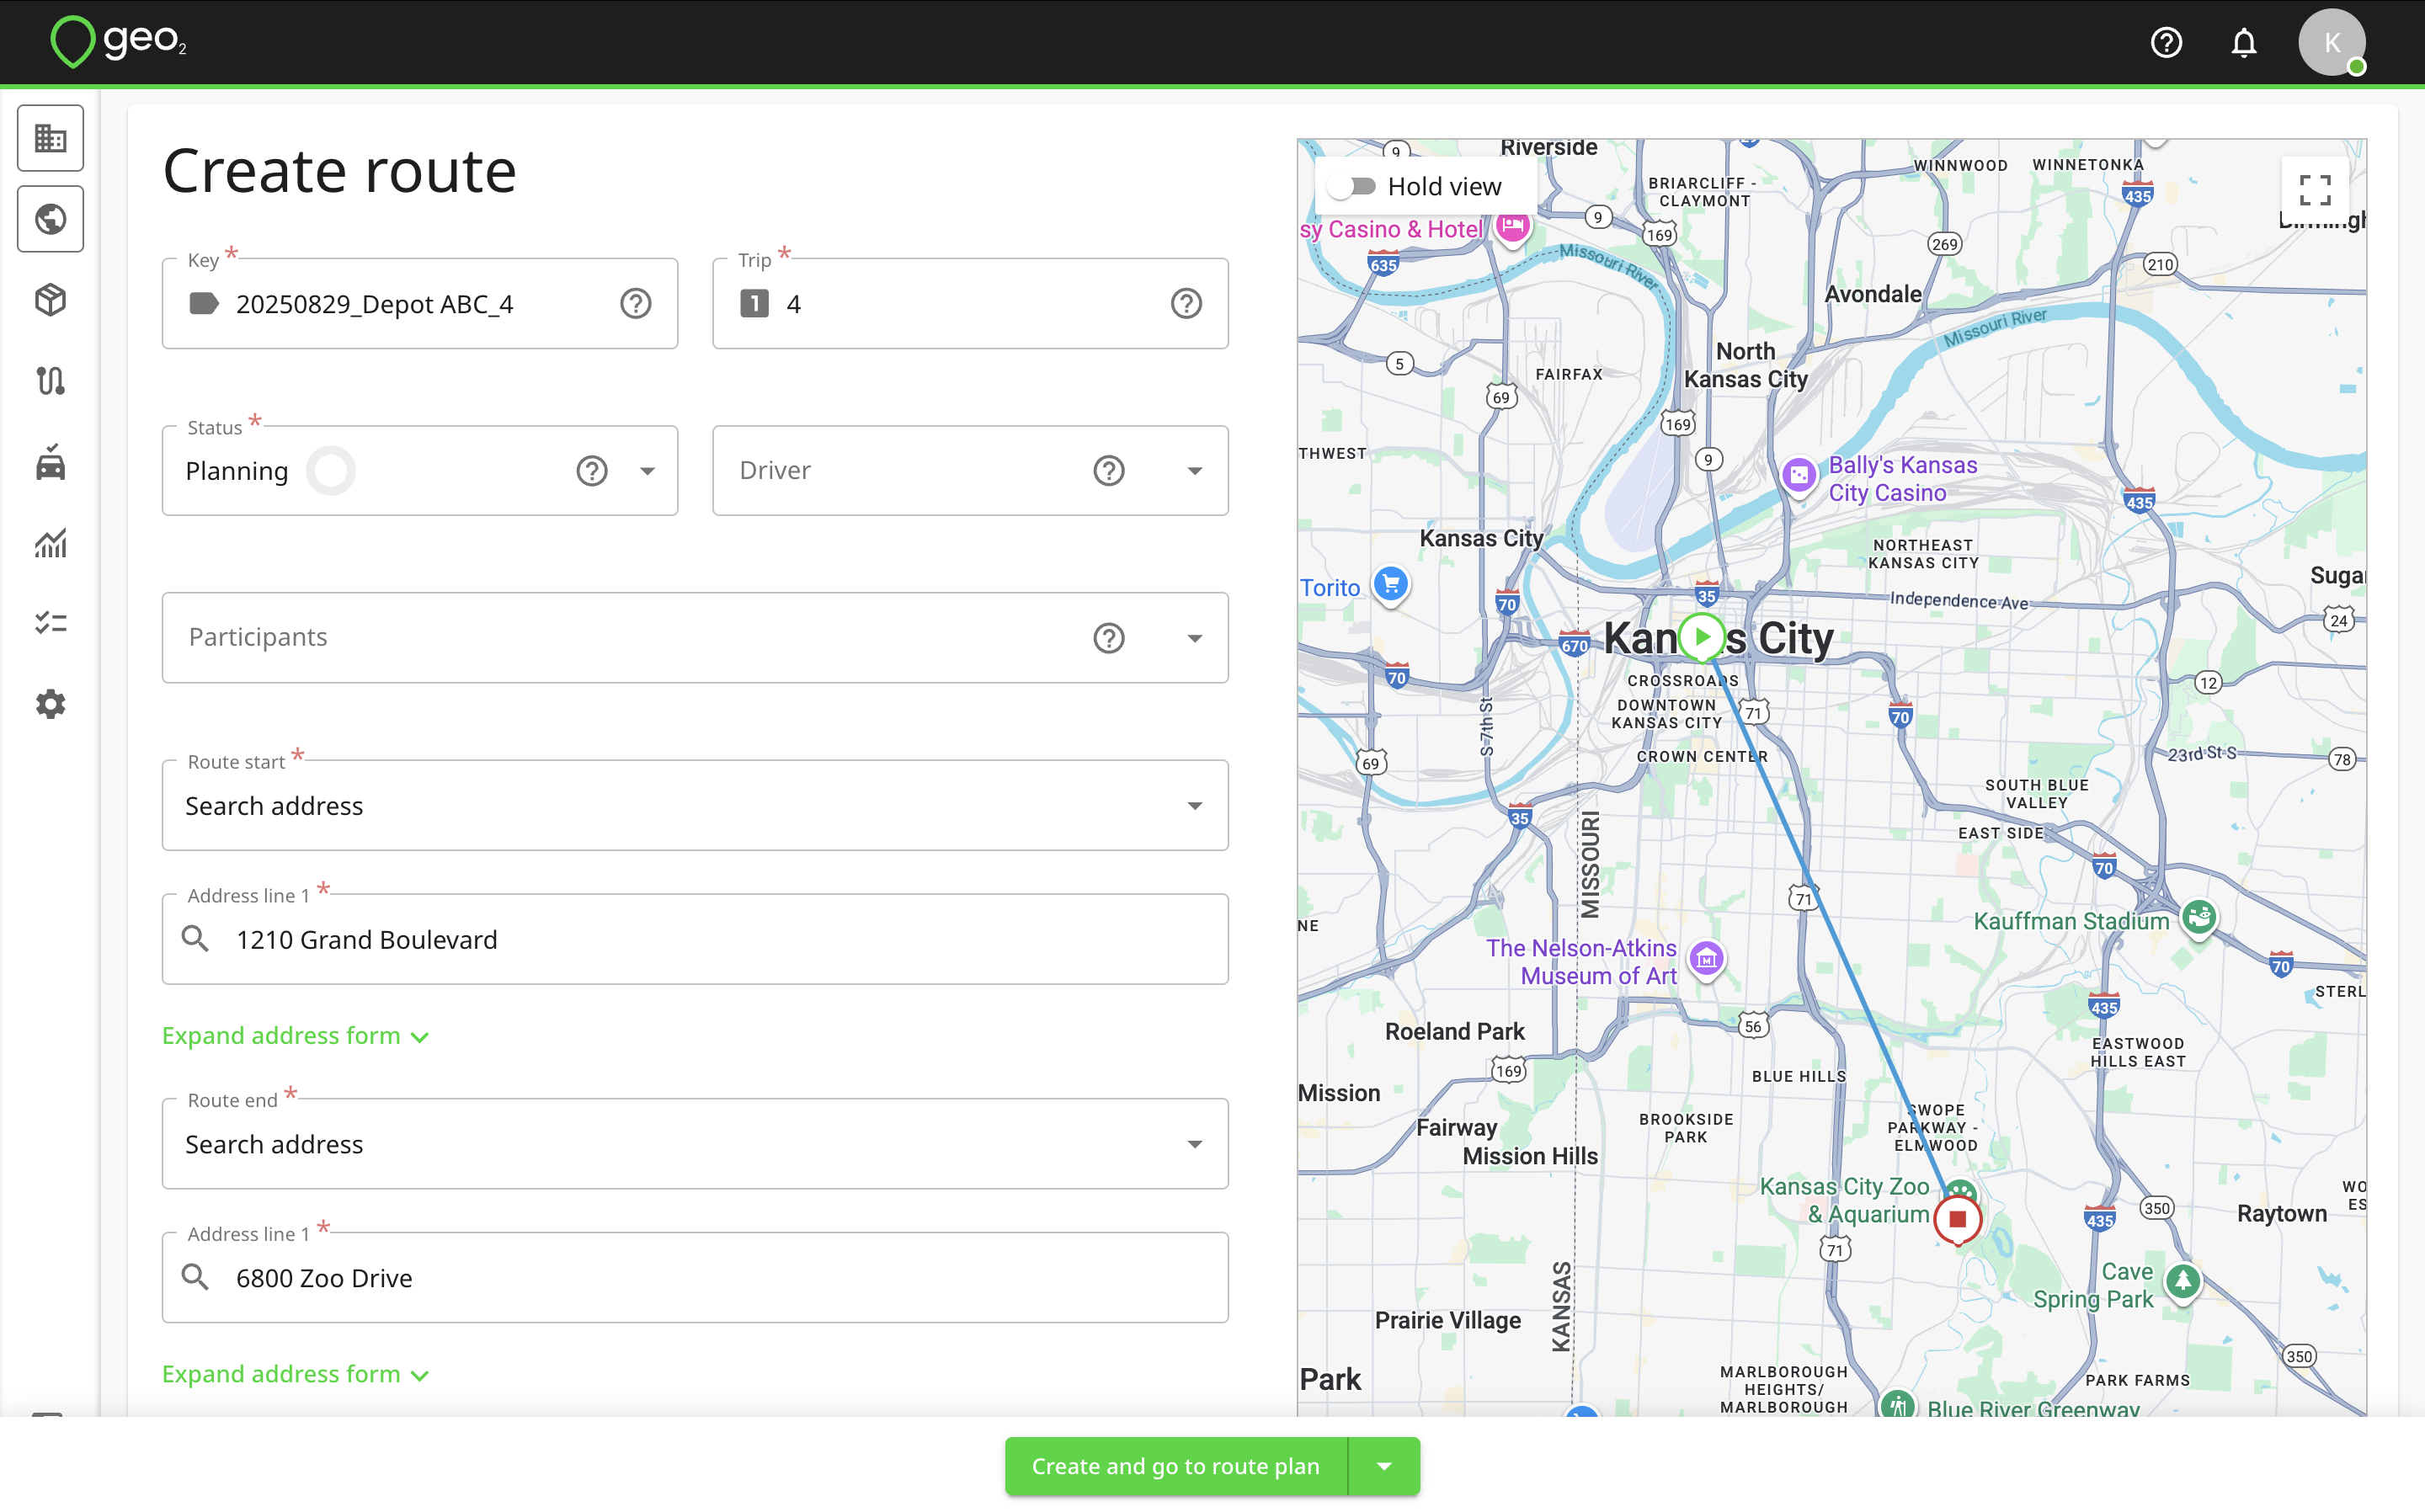Open the building grid sidebar icon
This screenshot has height=1512, width=2425.
51,138
